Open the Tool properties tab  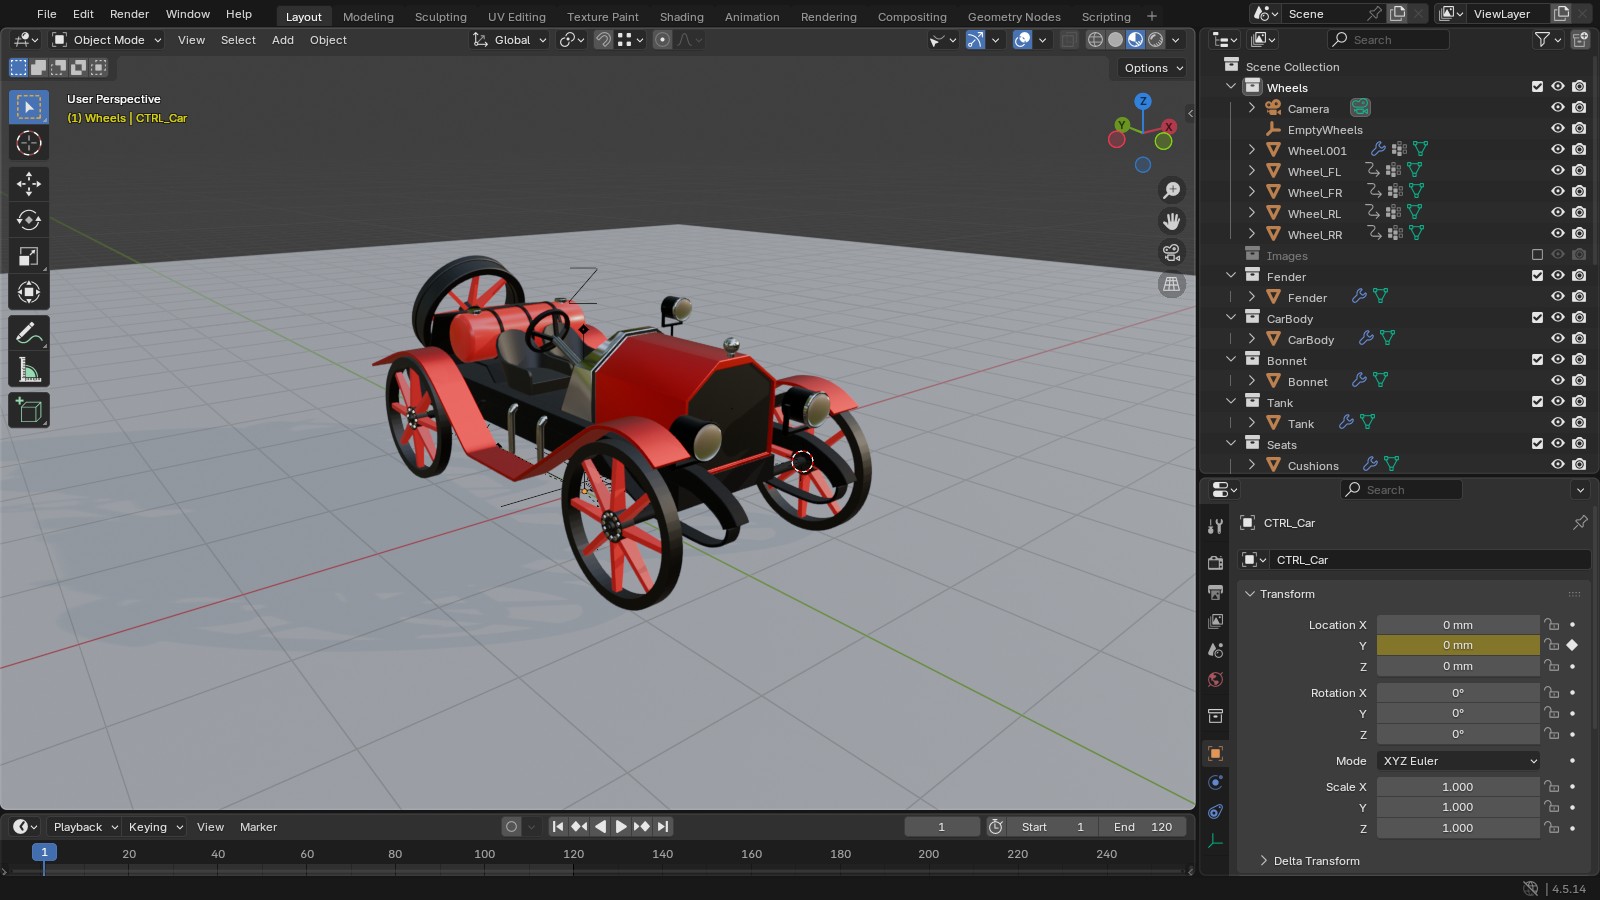click(x=1215, y=526)
